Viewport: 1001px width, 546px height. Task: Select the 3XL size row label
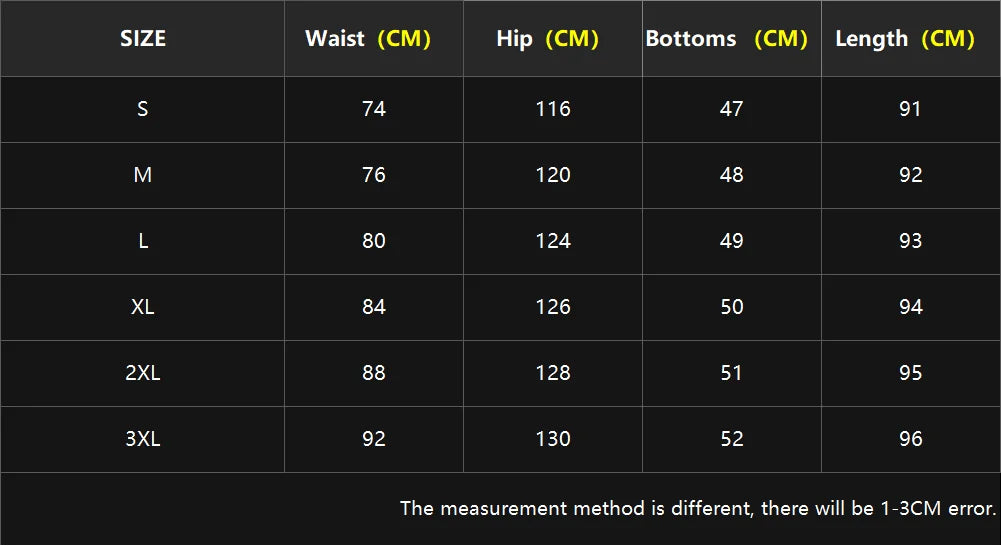tap(143, 439)
